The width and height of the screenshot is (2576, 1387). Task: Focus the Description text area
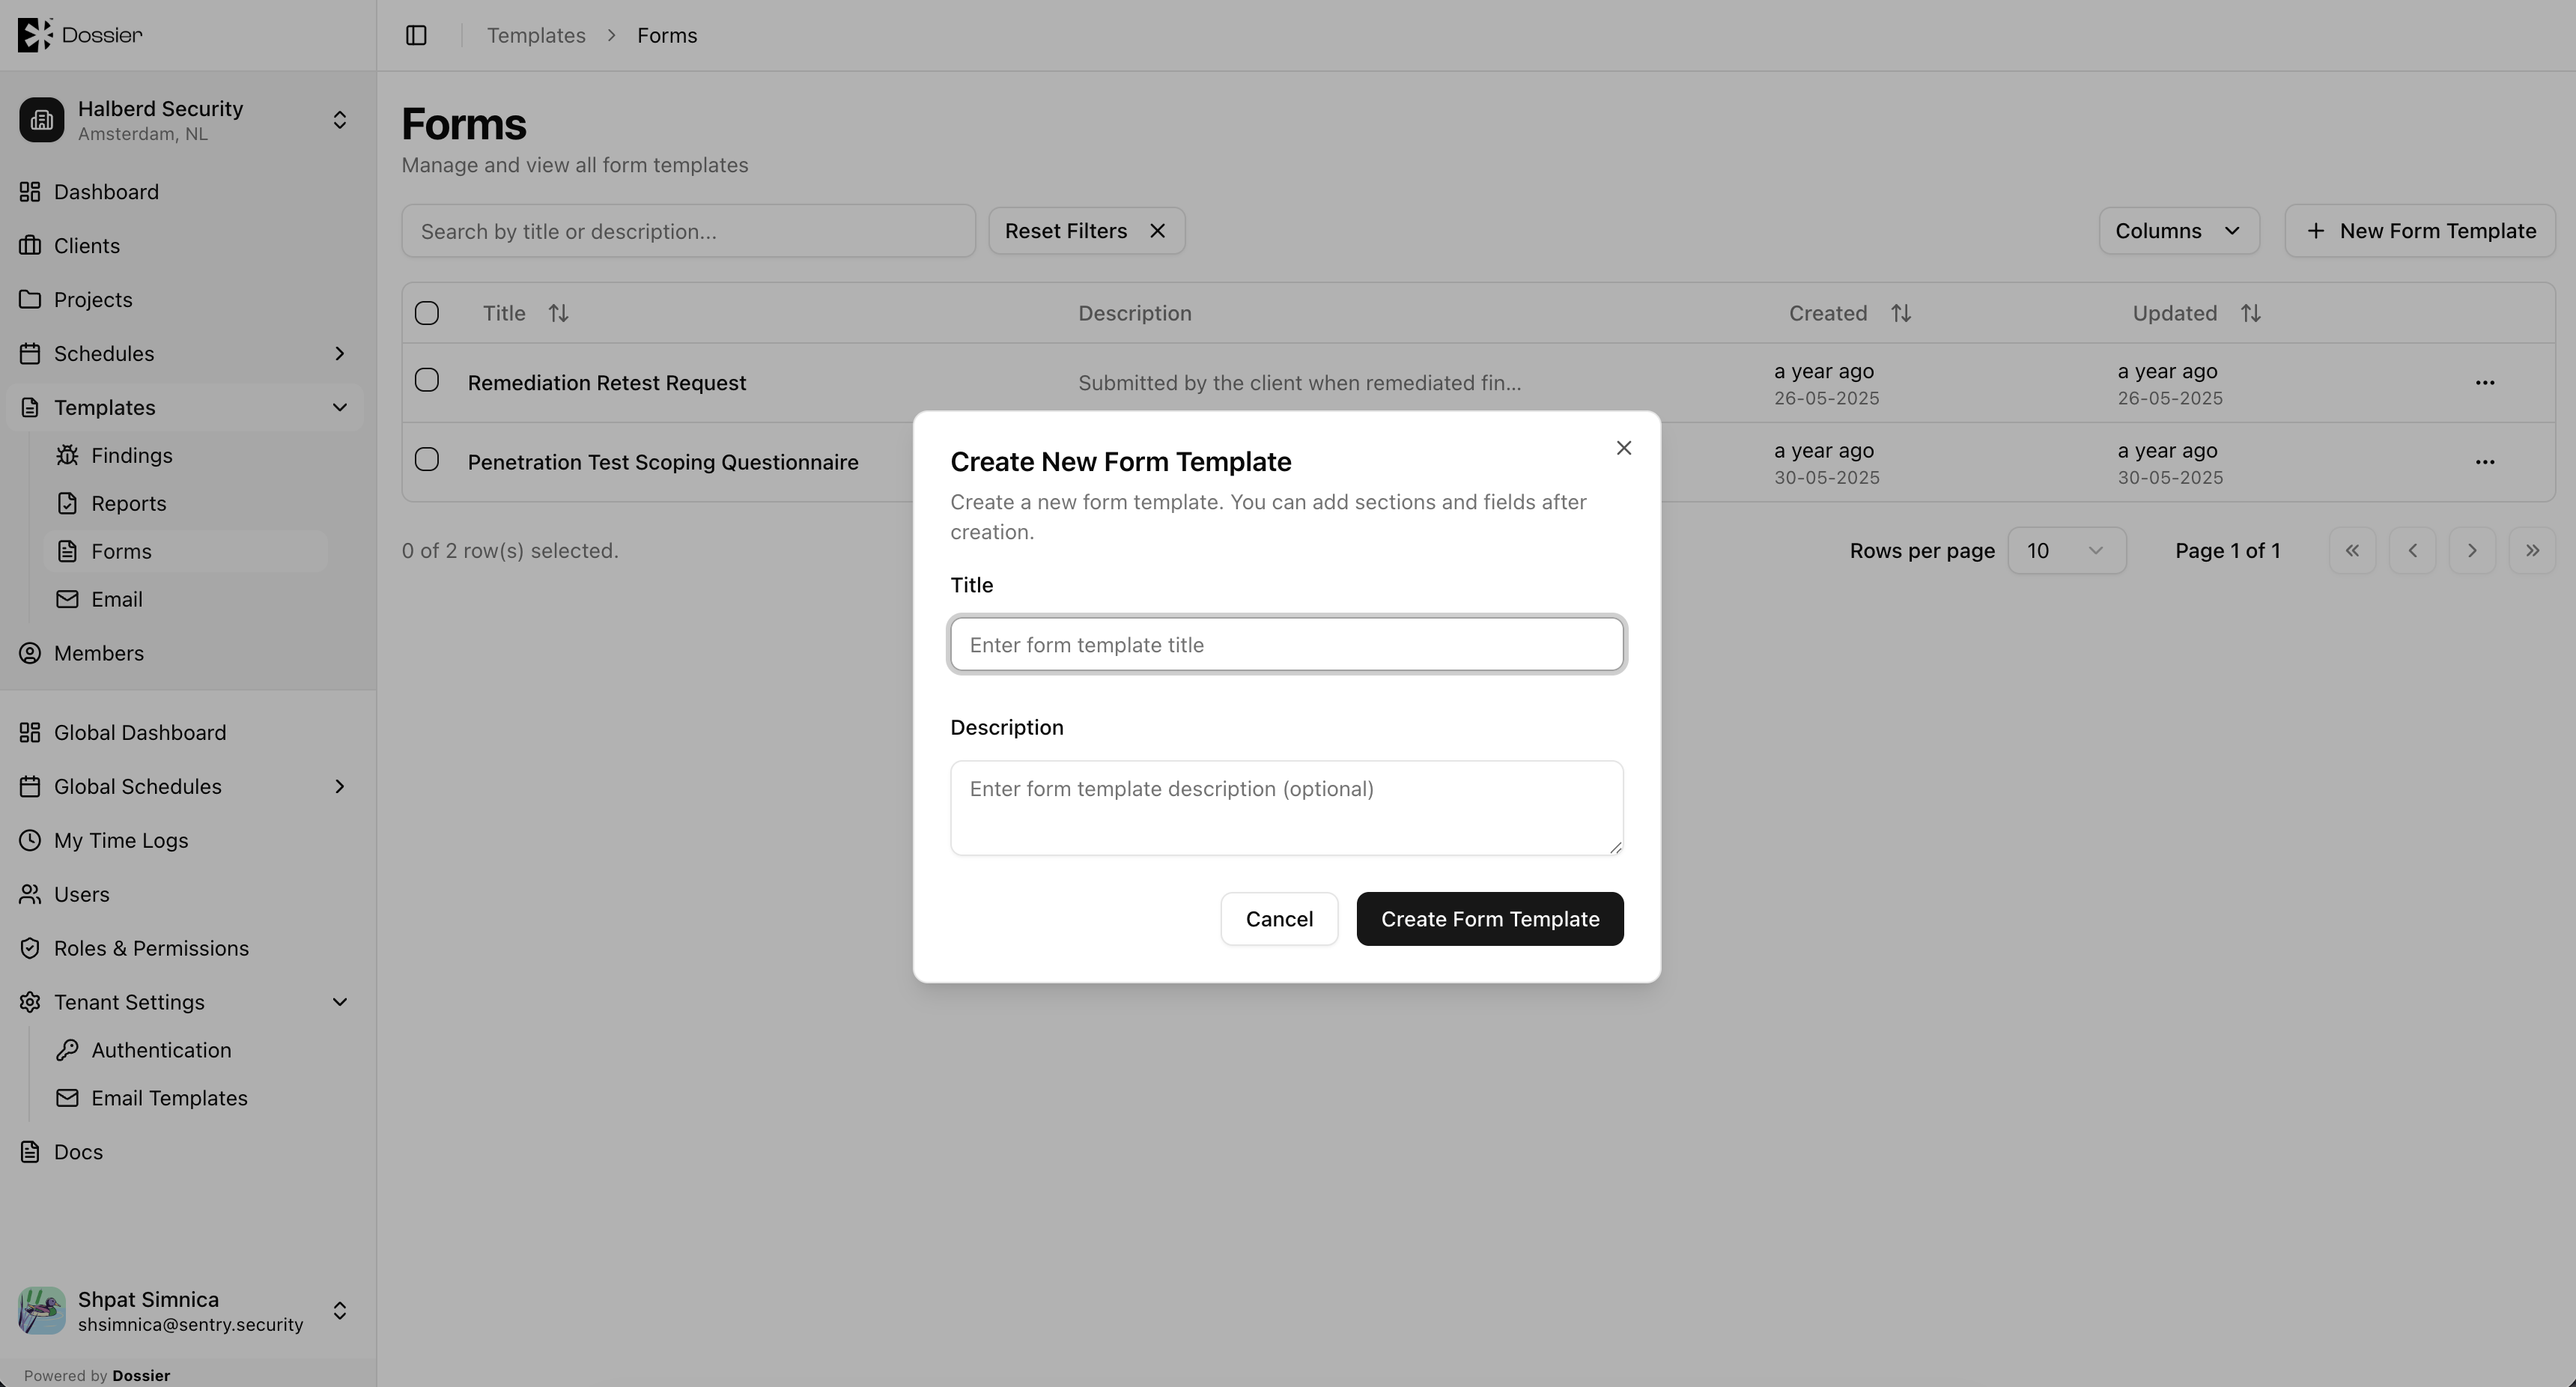click(1287, 809)
